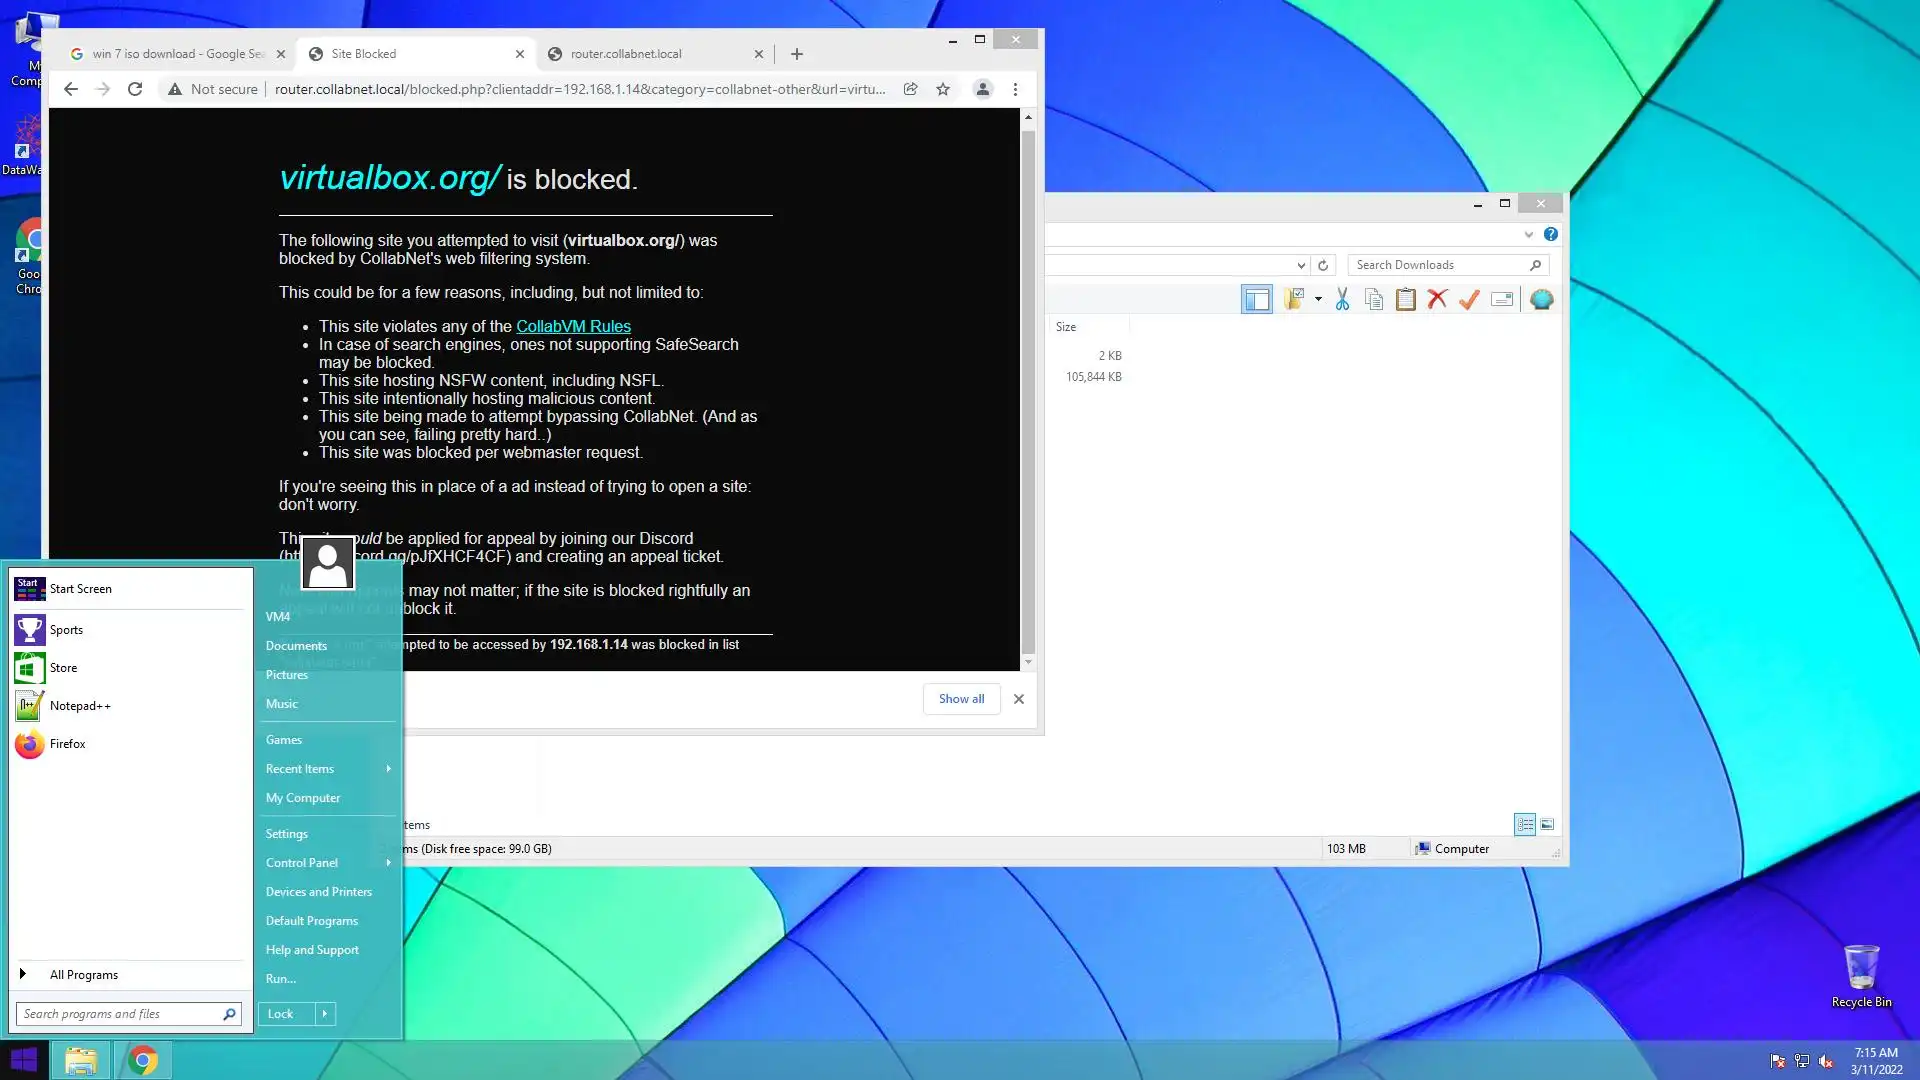
Task: Open Control Panel from start menu
Action: coord(302,863)
